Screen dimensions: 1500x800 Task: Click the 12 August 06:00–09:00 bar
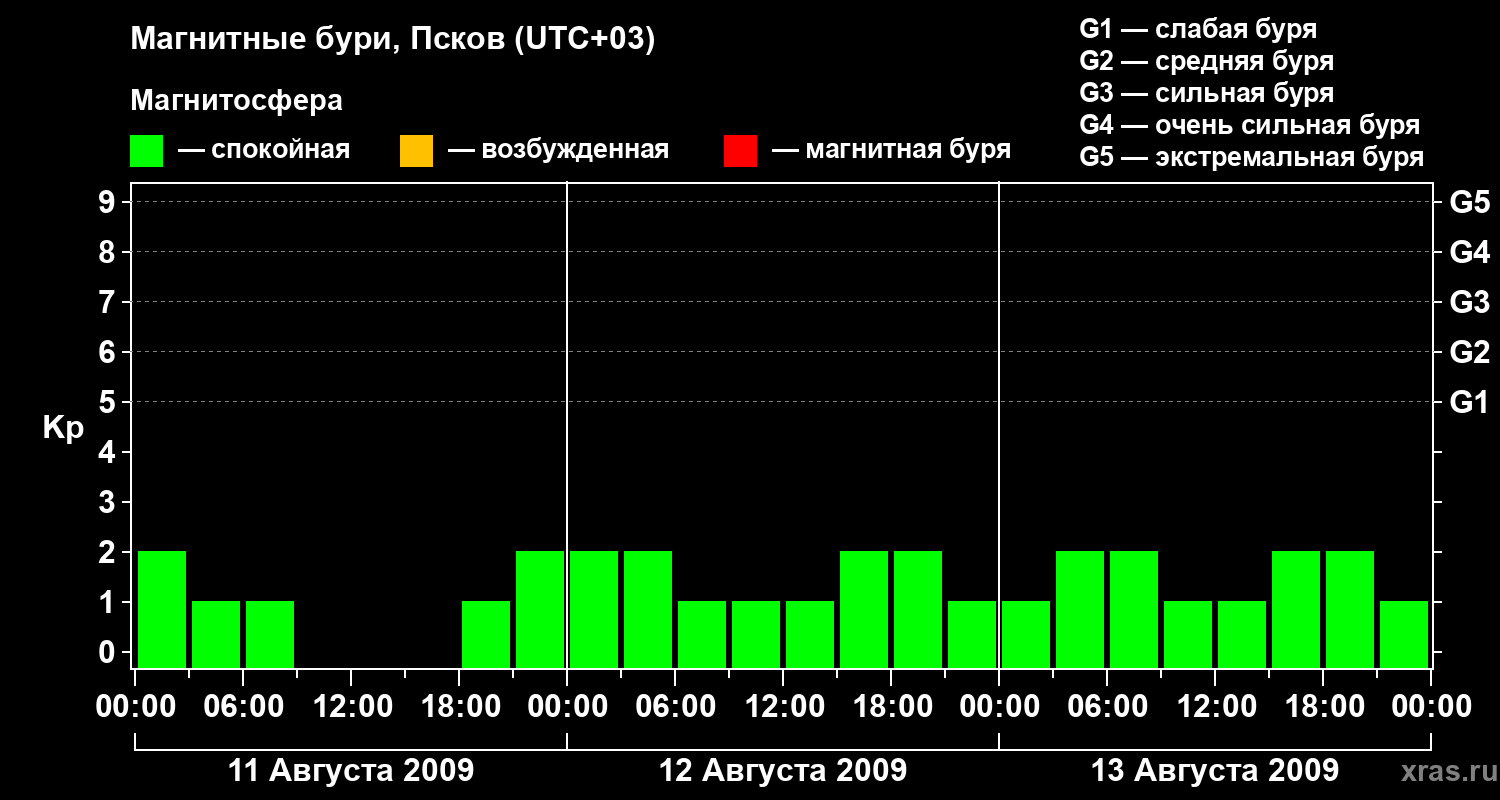click(702, 634)
